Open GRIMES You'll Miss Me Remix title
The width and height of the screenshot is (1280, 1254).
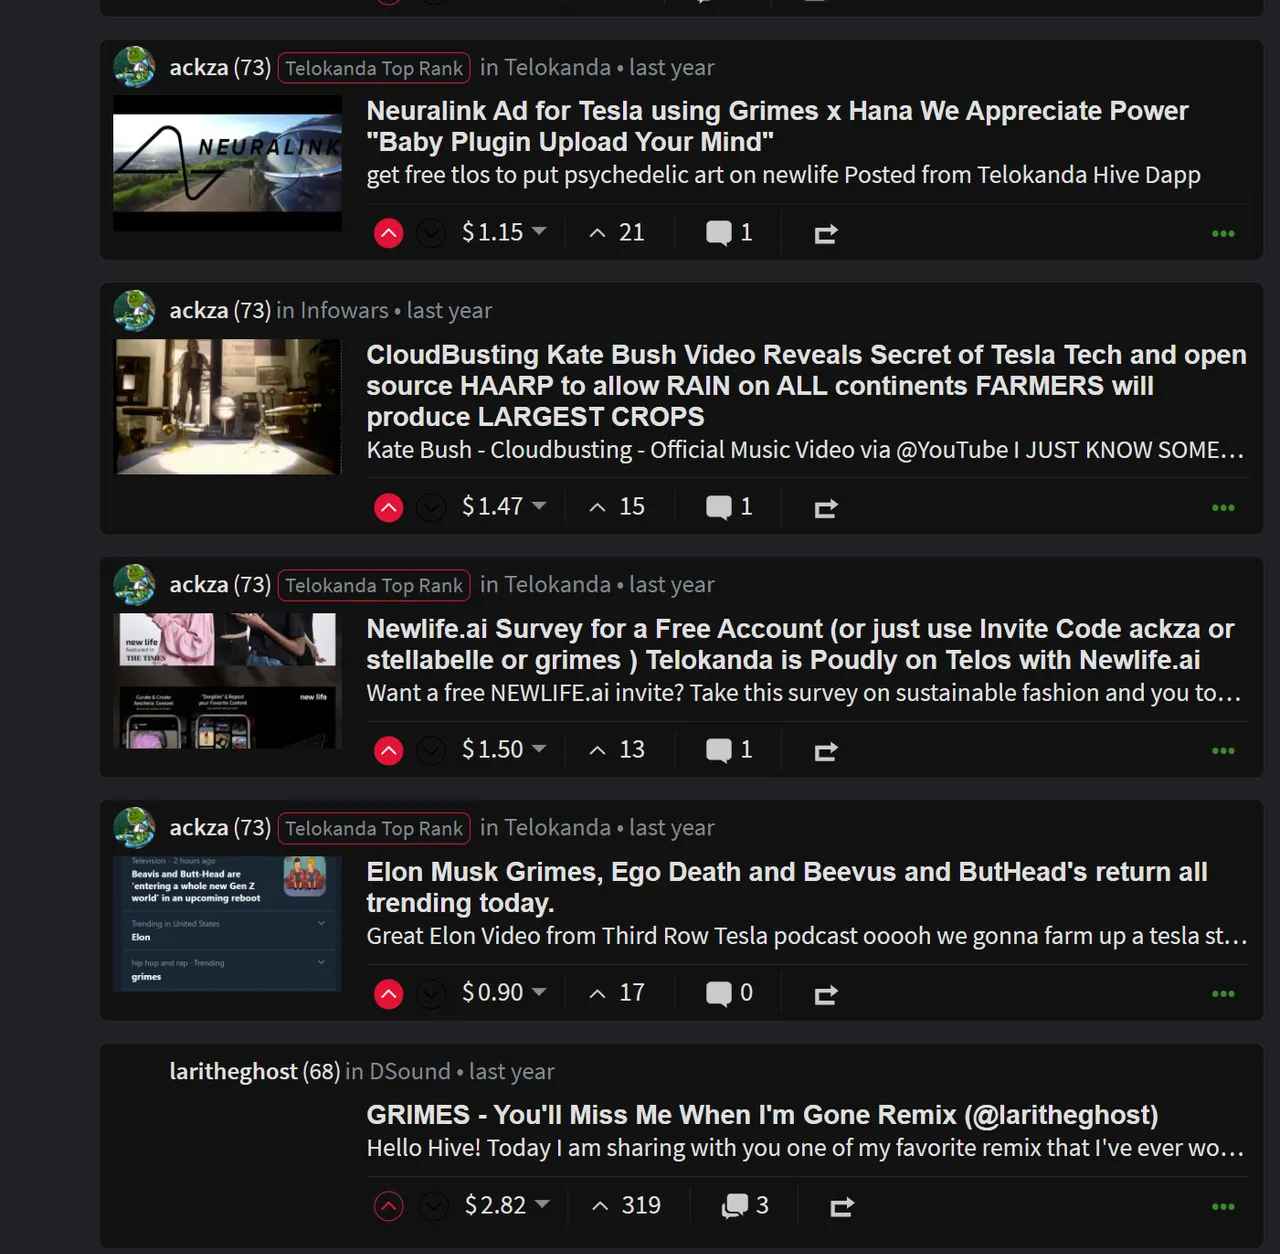point(762,1115)
